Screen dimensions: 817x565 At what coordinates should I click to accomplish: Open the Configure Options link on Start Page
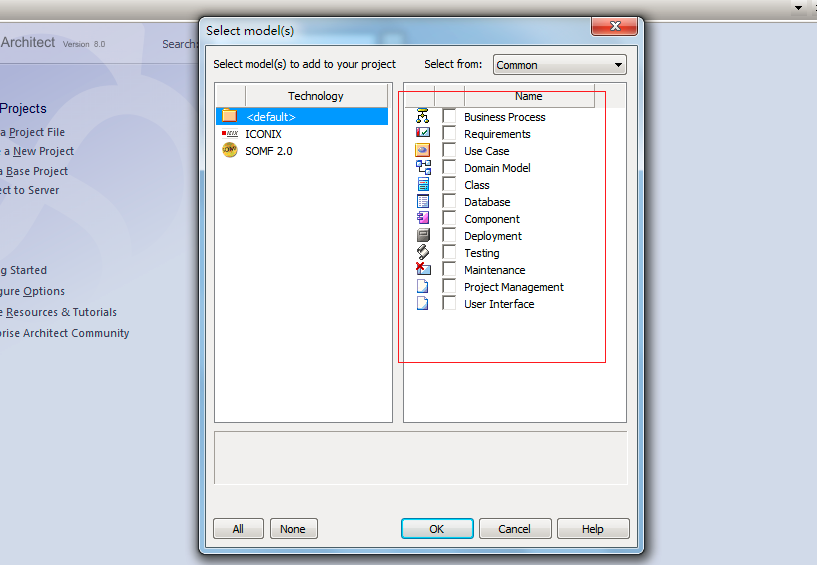[x=32, y=291]
